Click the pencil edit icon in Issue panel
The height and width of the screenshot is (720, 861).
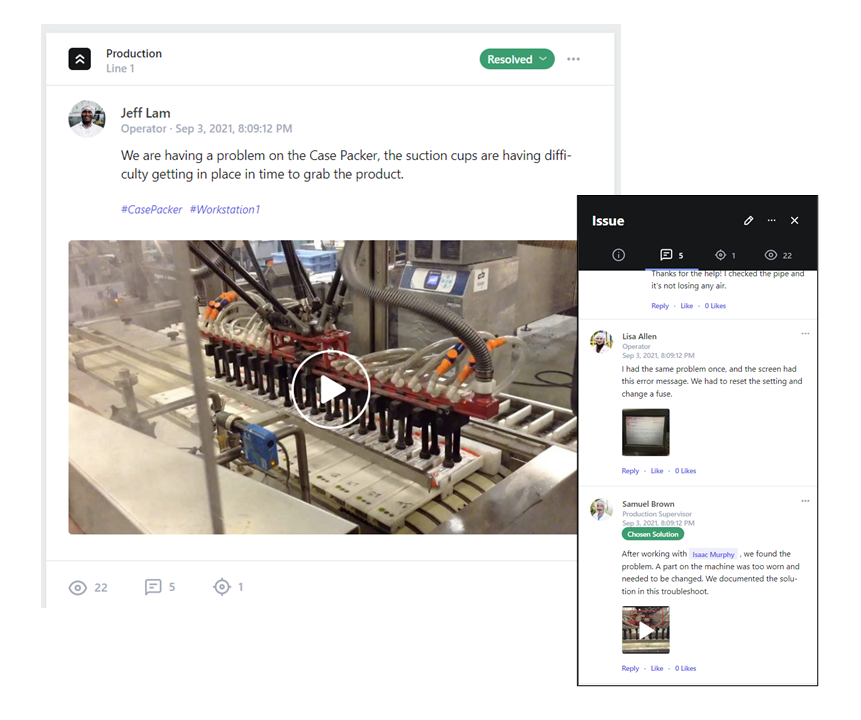(x=748, y=221)
